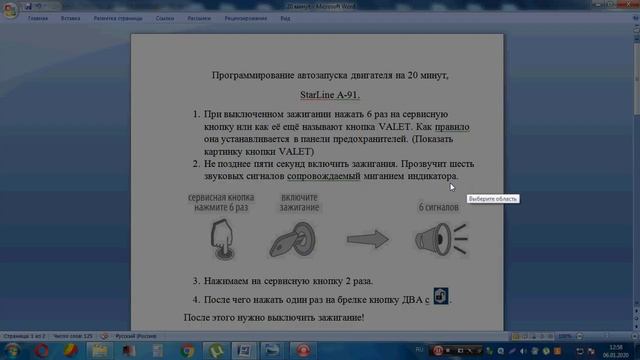Click the 'сервисная кнопка нажмите 6 раз' caption
Image resolution: width=640 pixels, height=360 pixels.
221,202
